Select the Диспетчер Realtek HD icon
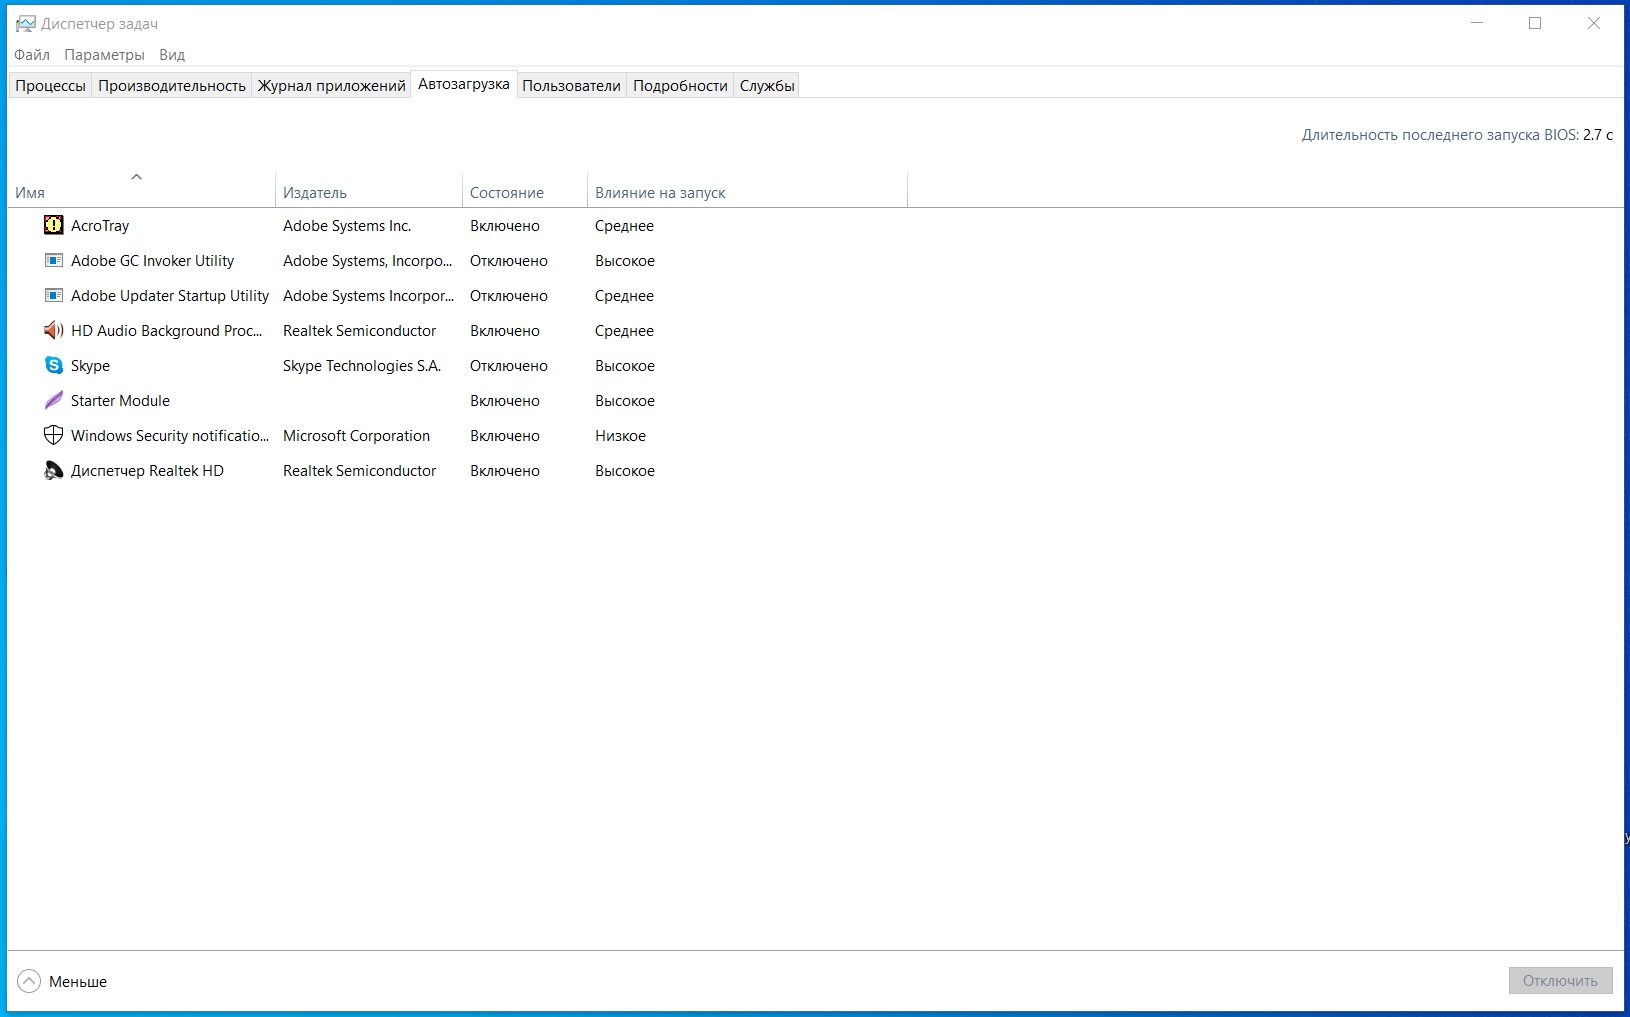Image resolution: width=1630 pixels, height=1017 pixels. pos(54,470)
